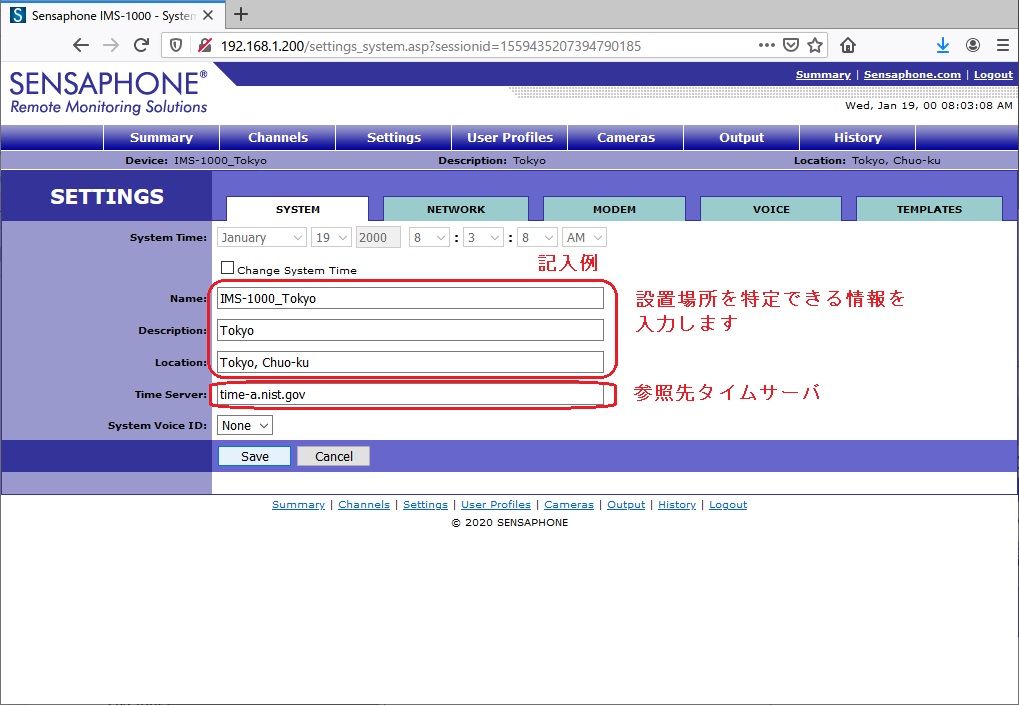Image resolution: width=1019 pixels, height=706 pixels.
Task: Click the Save button
Action: [255, 456]
